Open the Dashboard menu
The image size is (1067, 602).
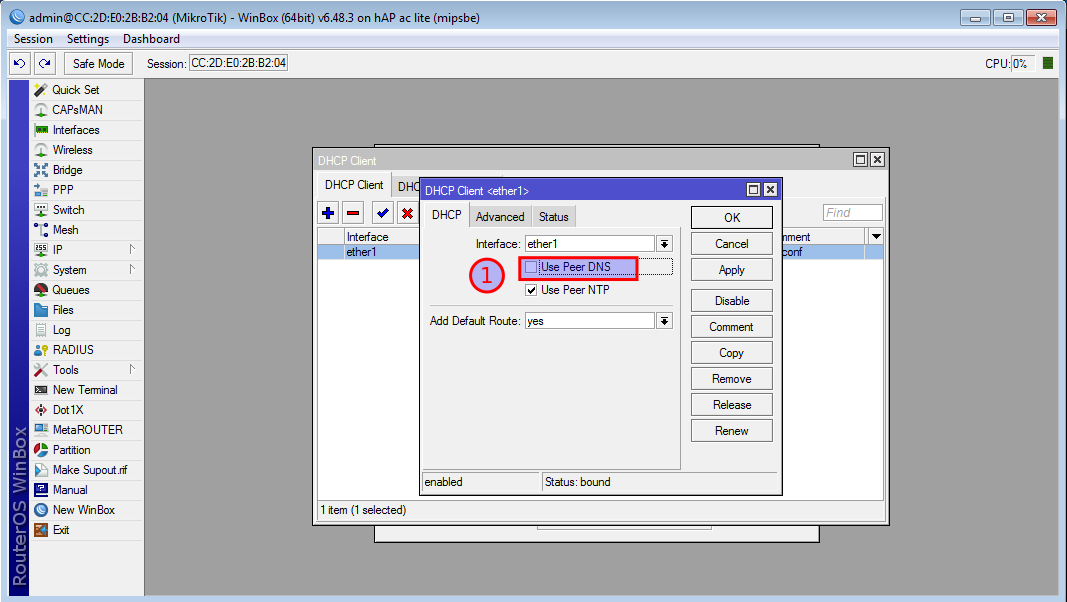coord(151,39)
